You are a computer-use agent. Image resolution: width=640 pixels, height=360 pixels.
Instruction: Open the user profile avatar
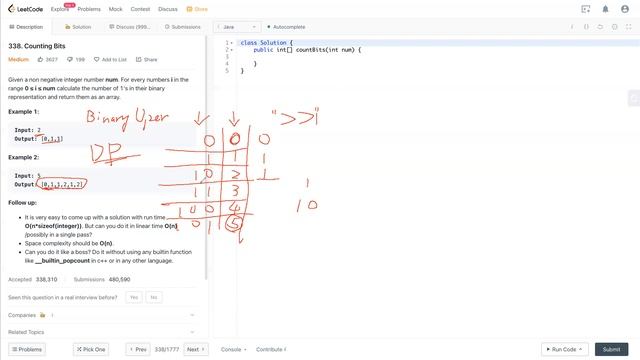tap(625, 9)
